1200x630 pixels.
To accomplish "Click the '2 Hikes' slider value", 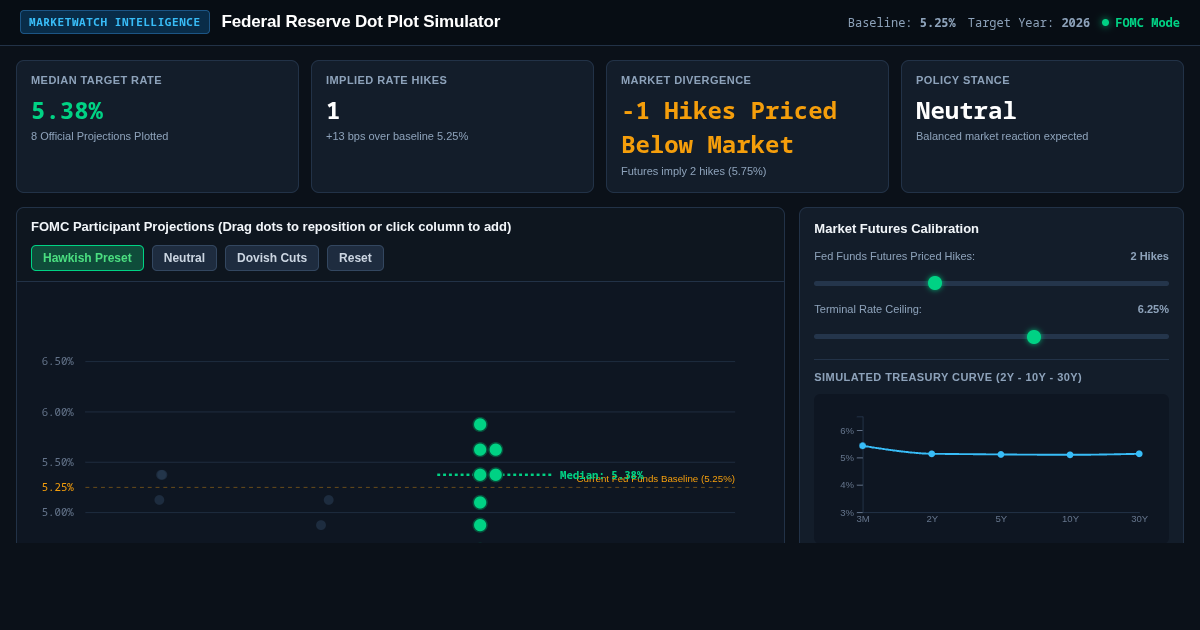I will [1149, 256].
